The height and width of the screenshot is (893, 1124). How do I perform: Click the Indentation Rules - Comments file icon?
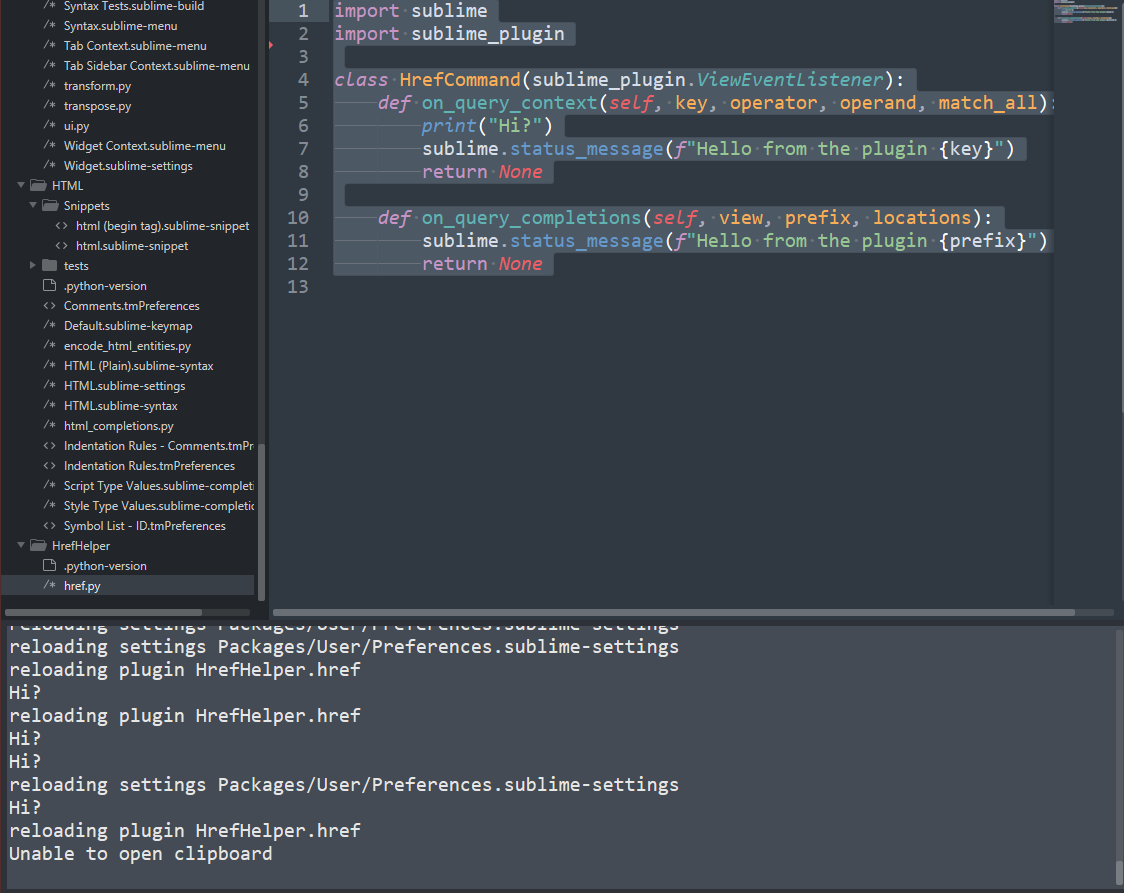(x=49, y=445)
